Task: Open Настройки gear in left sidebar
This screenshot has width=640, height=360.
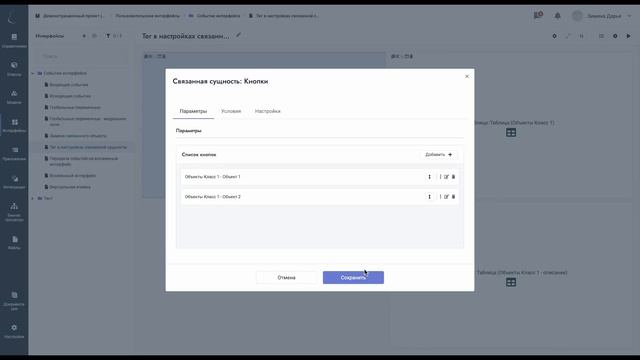Action: pos(14,331)
